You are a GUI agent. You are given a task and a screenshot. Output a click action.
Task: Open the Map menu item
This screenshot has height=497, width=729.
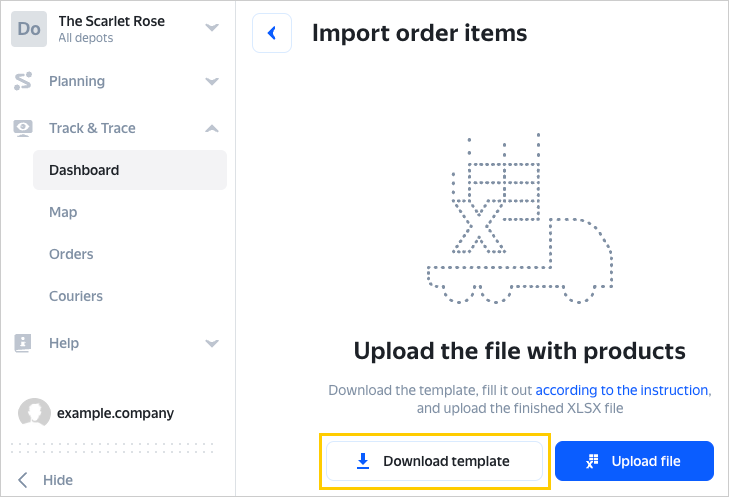point(63,212)
